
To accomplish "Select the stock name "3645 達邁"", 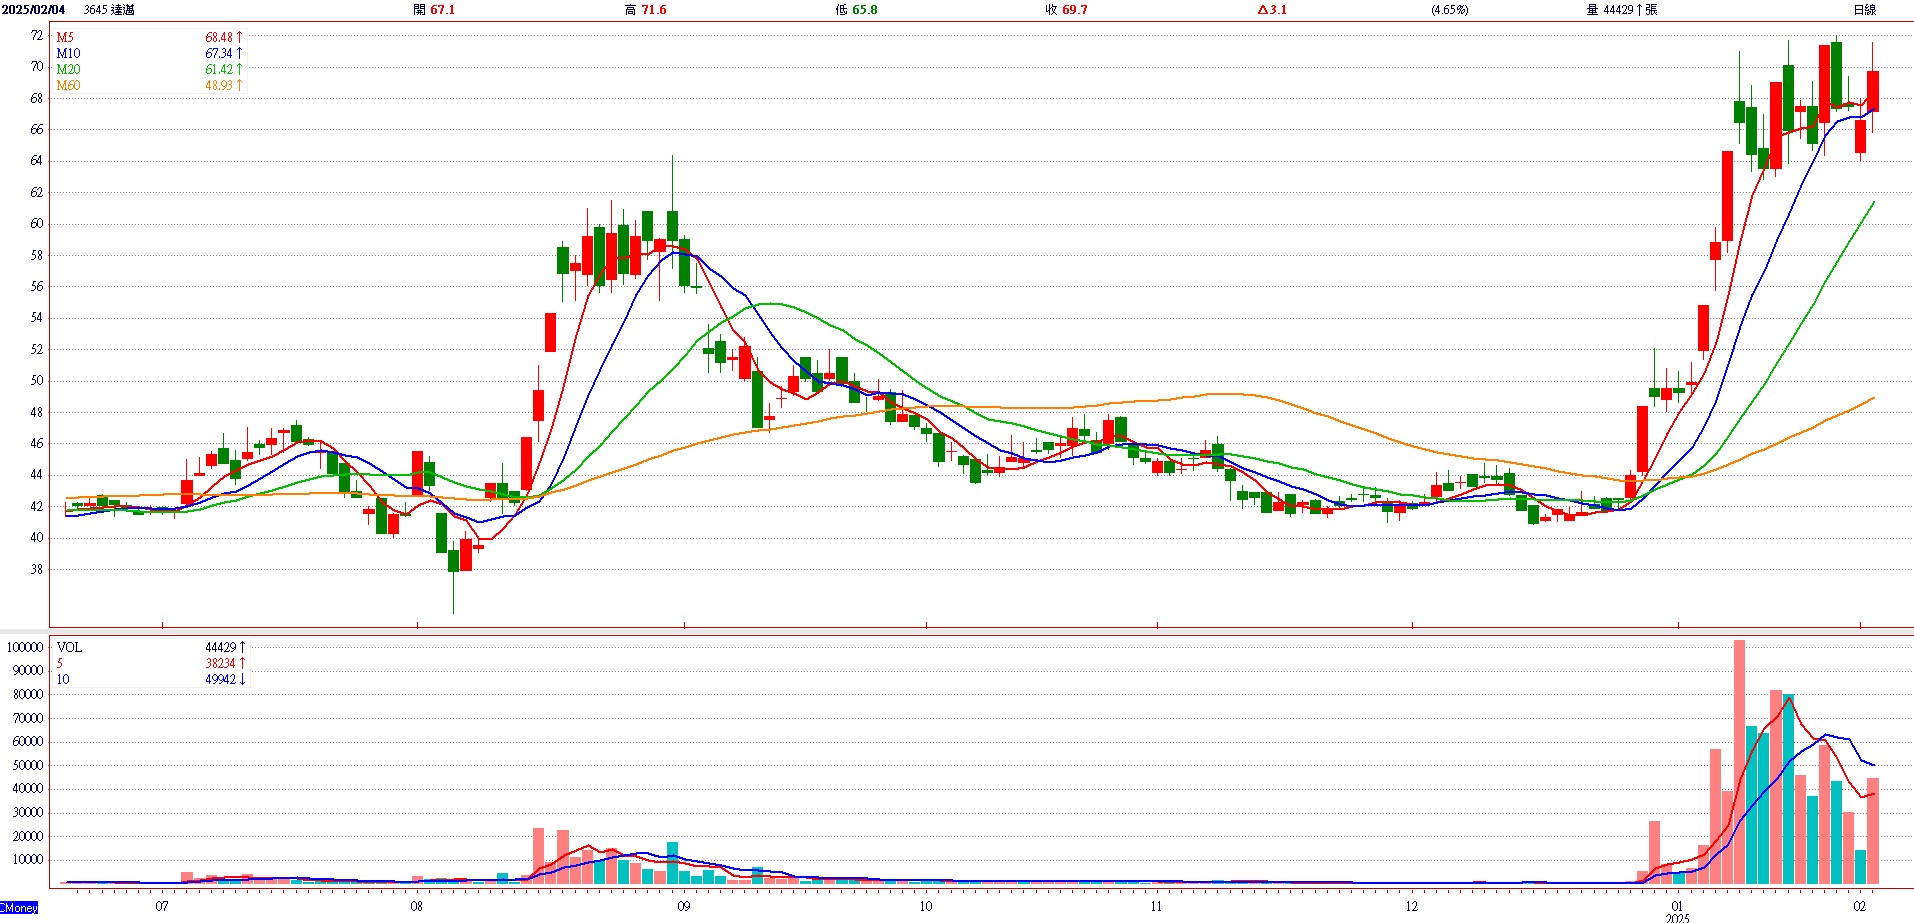I will coord(109,10).
